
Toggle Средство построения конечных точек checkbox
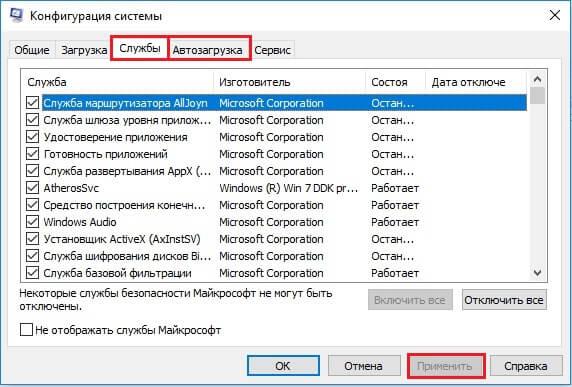(x=32, y=205)
